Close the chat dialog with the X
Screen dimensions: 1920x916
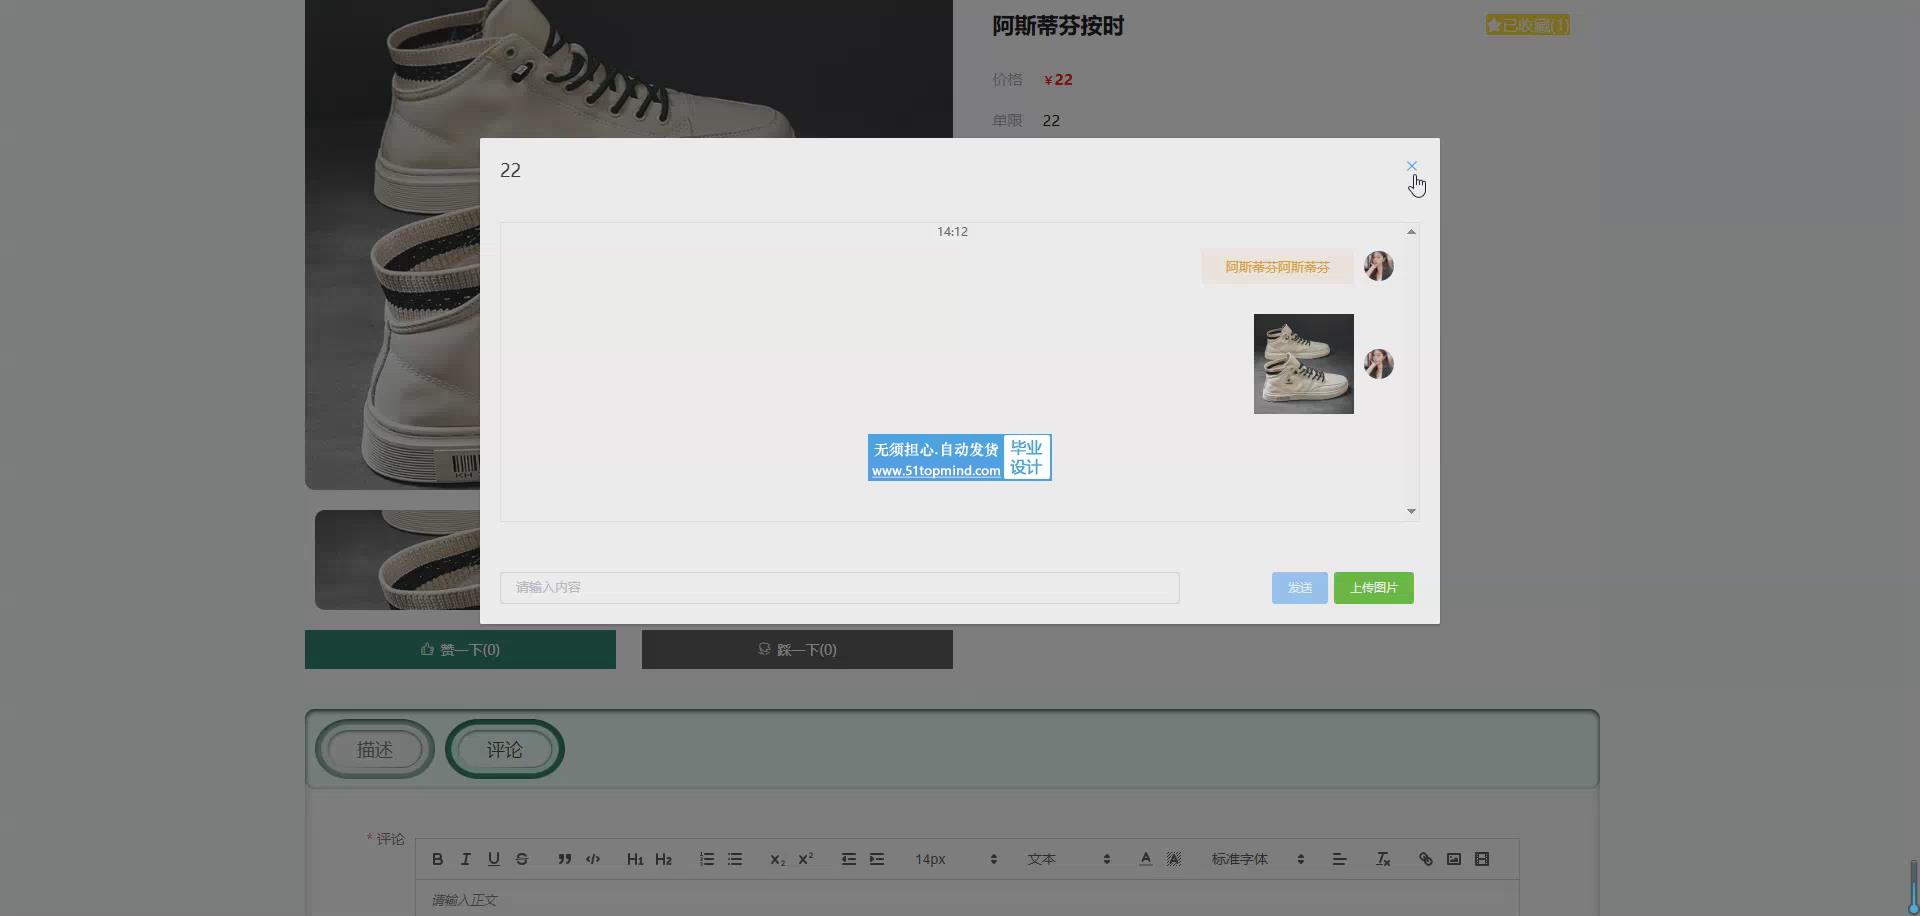click(1411, 166)
